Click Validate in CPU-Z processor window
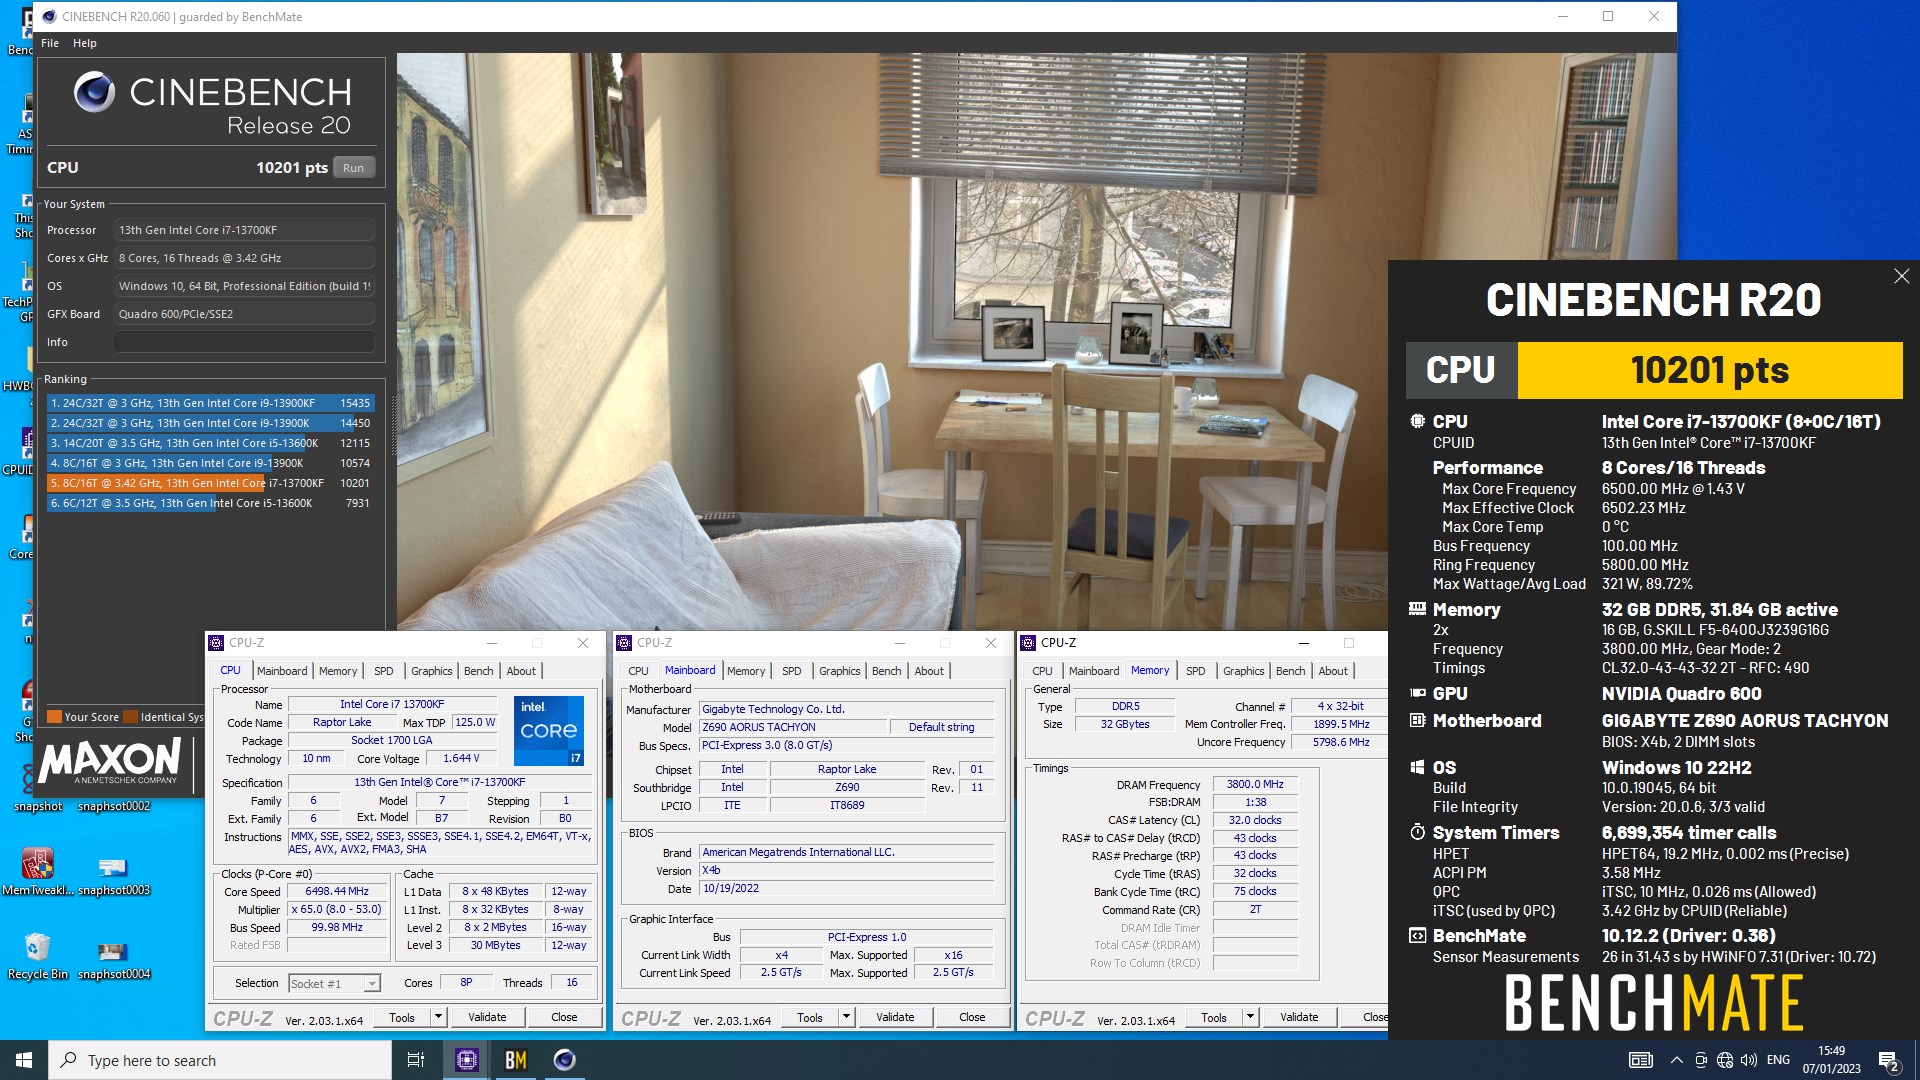This screenshot has width=1920, height=1080. point(487,1017)
